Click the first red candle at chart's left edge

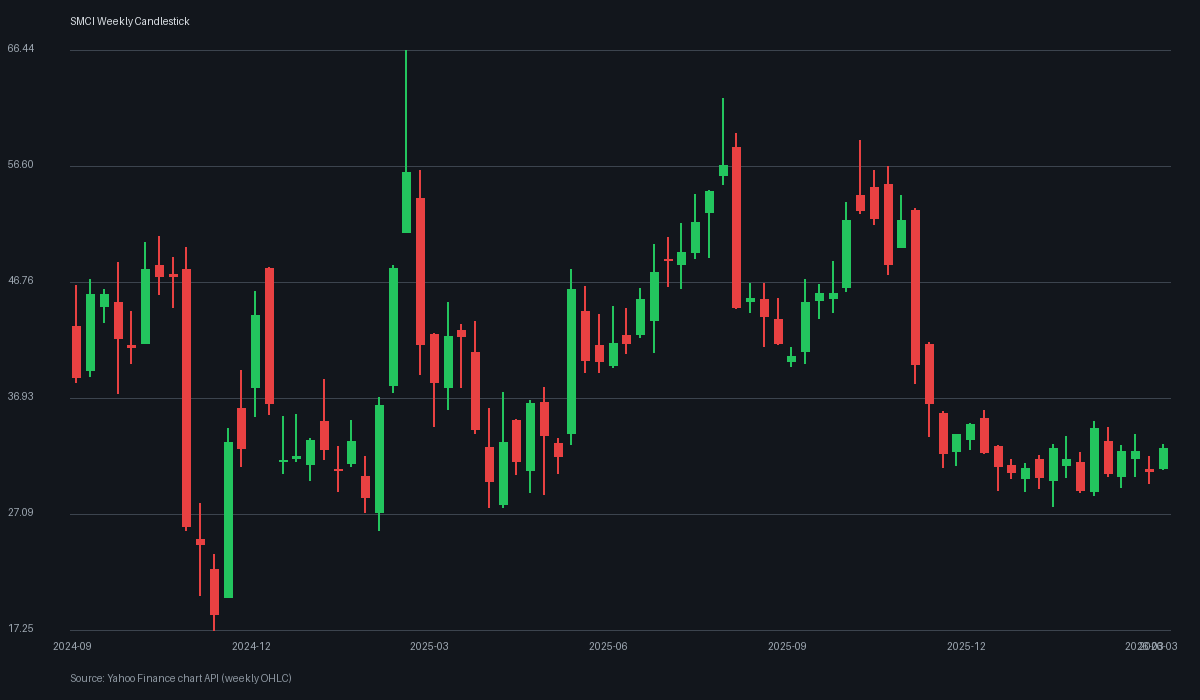76,351
